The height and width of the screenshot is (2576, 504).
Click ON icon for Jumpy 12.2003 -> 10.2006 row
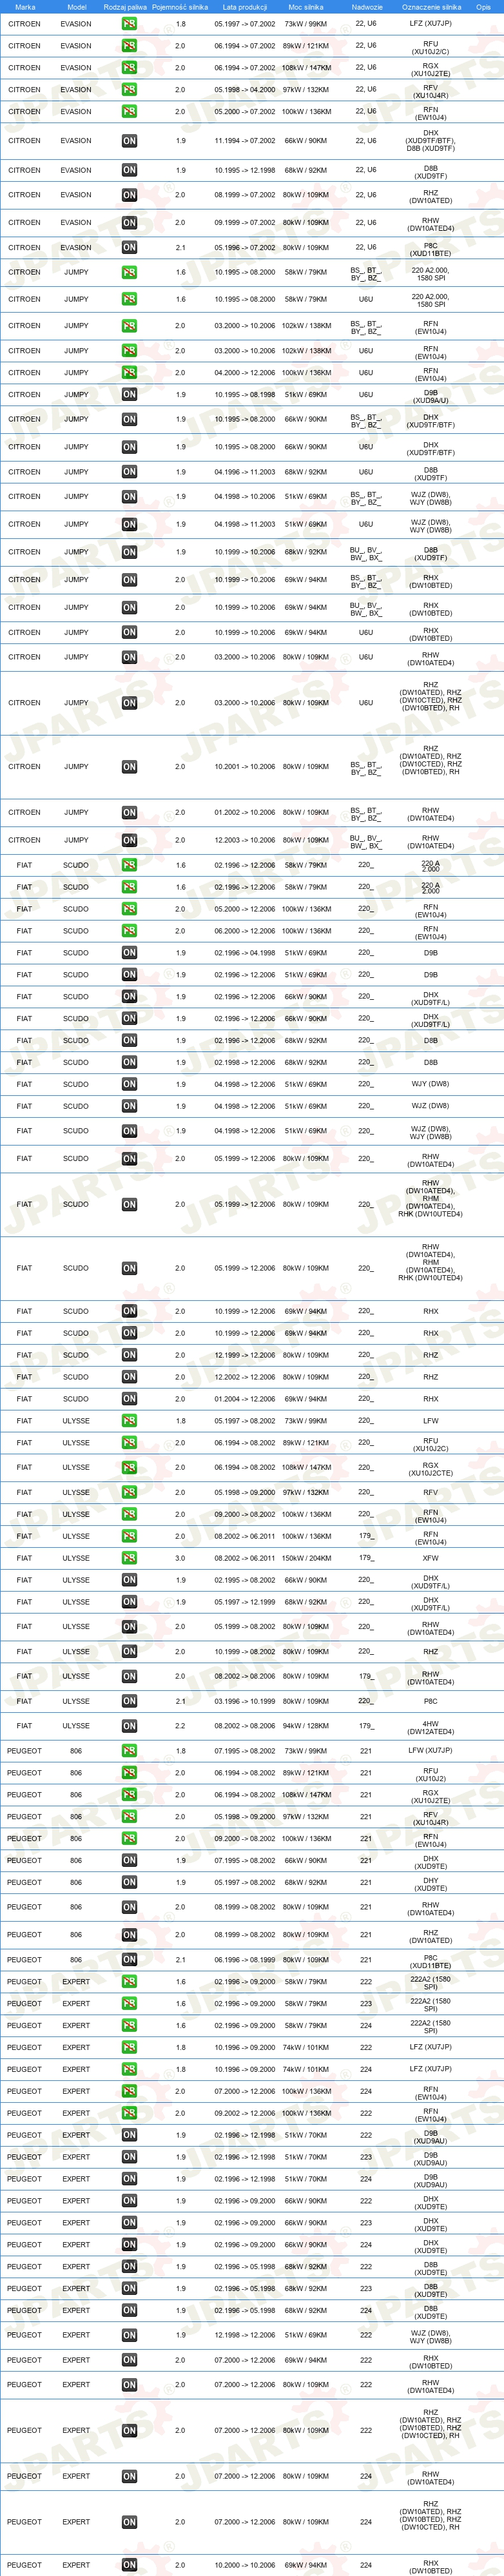coord(129,841)
